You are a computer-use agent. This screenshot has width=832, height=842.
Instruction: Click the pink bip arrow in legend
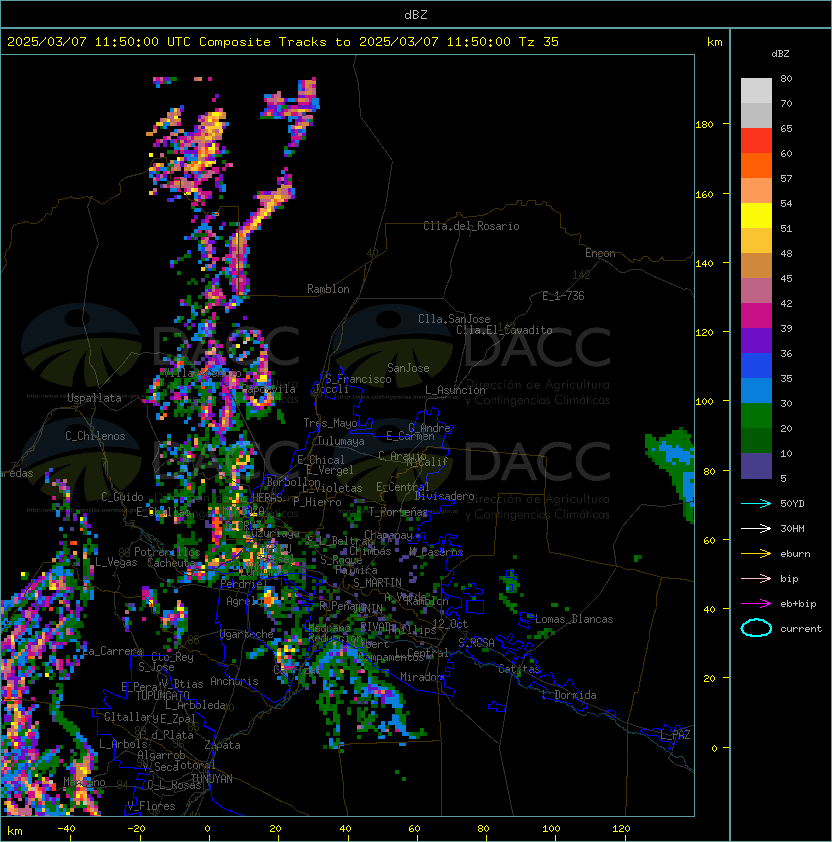pos(756,578)
